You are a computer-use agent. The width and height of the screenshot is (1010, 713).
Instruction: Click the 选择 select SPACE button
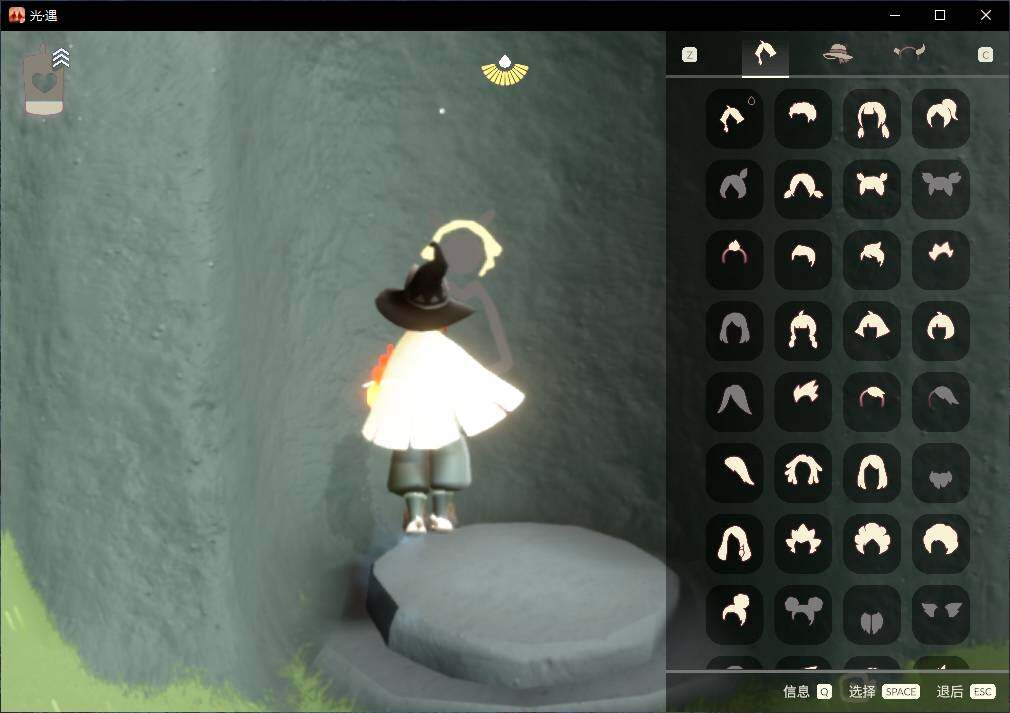[x=884, y=692]
